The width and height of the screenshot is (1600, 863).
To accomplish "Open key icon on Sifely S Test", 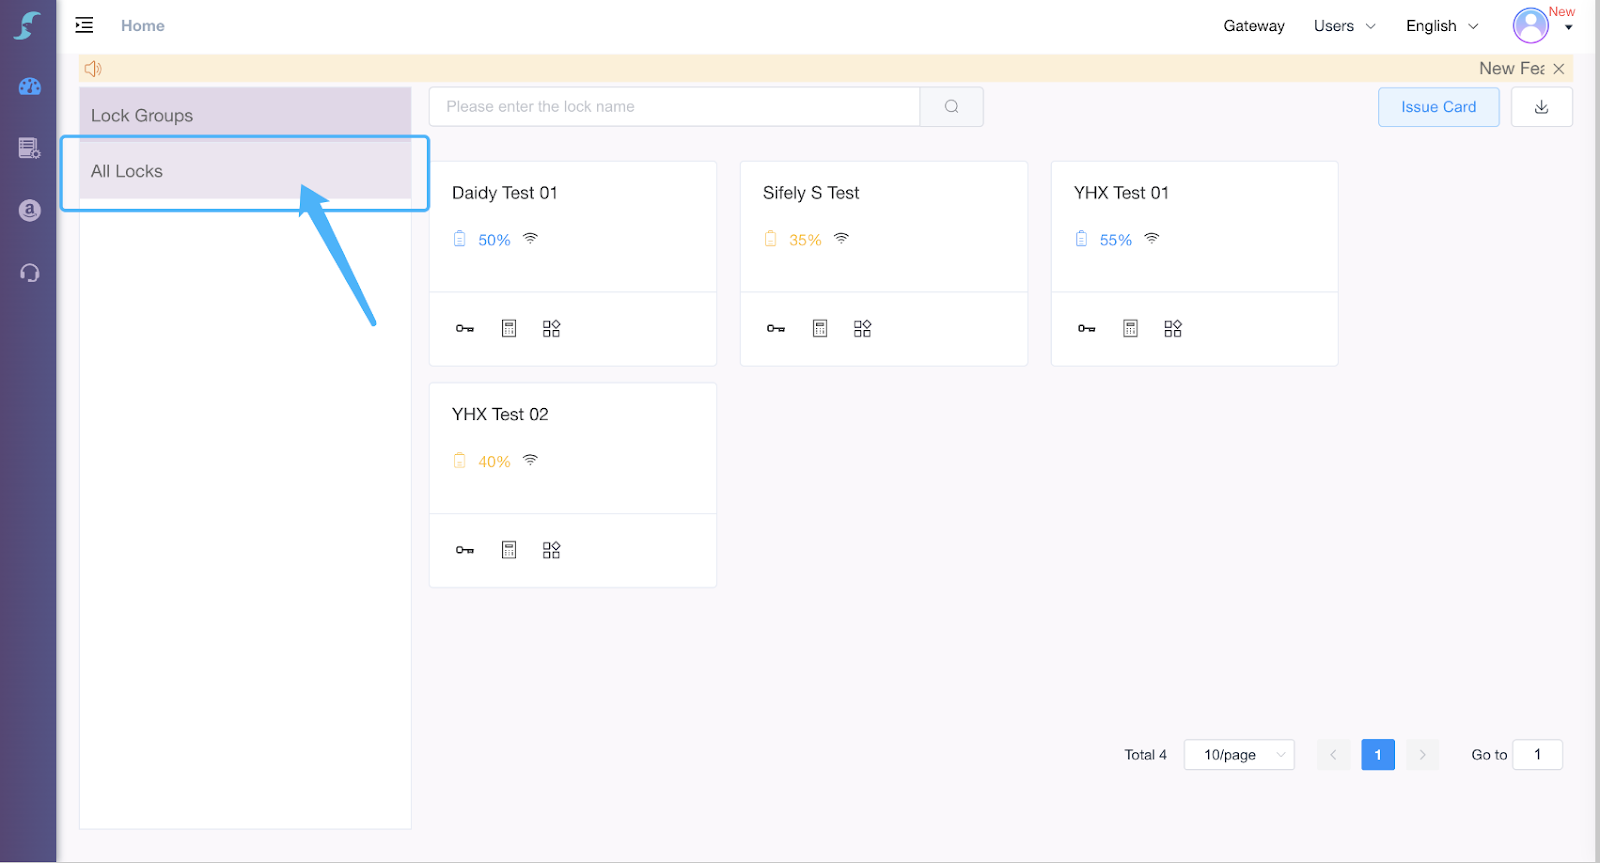I will click(776, 328).
